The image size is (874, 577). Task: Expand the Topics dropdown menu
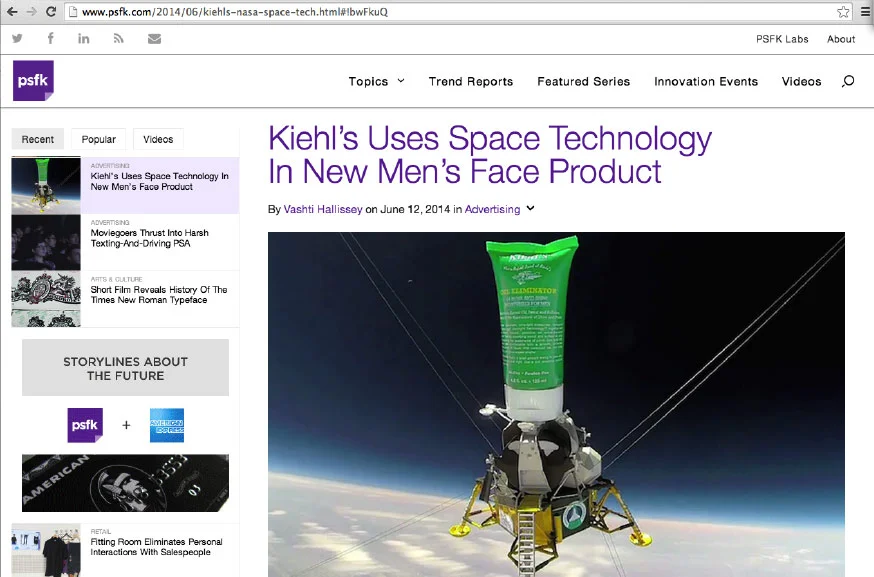(376, 81)
